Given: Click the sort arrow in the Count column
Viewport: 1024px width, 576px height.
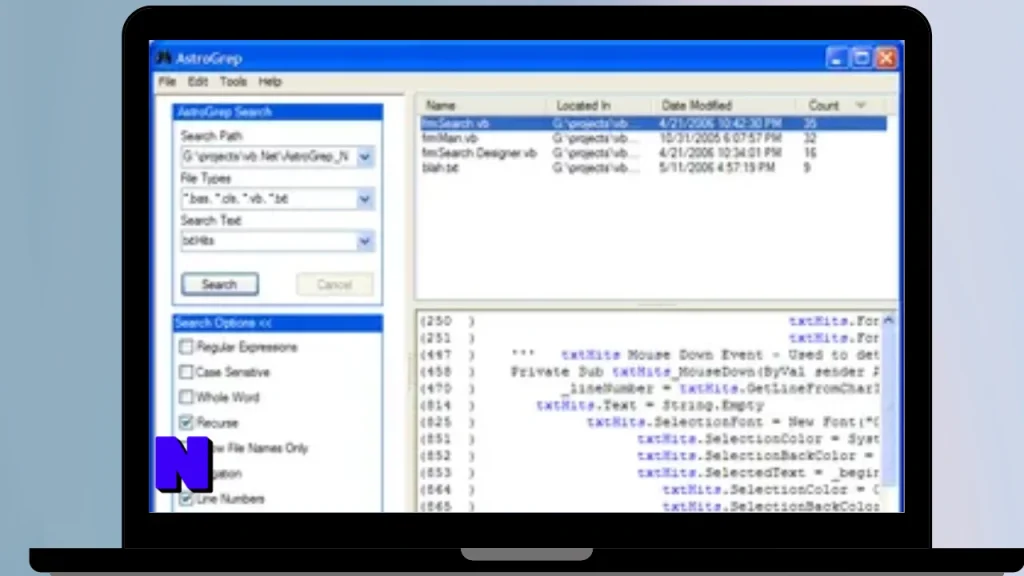Looking at the screenshot, I should coord(861,105).
